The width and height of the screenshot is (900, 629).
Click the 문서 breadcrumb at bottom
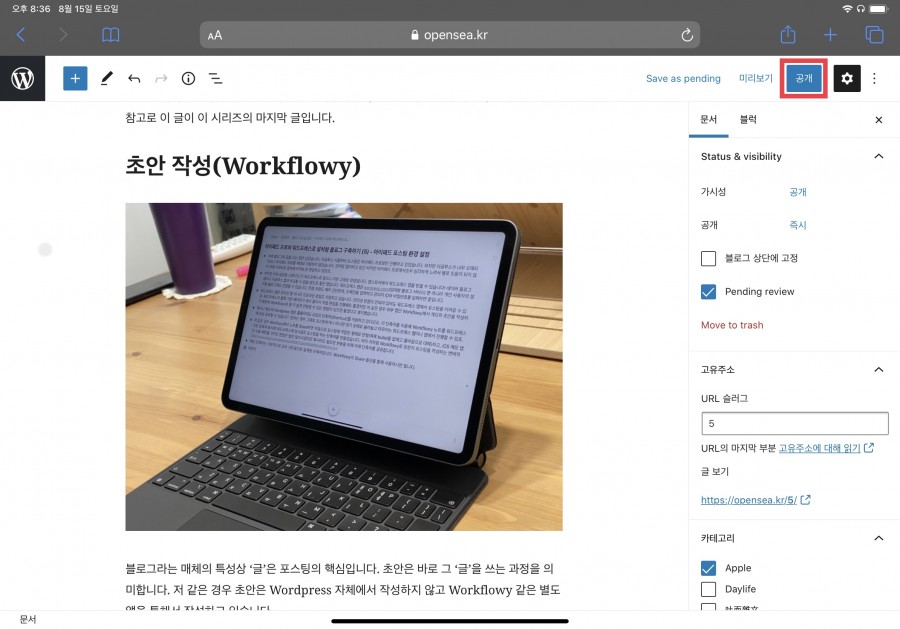(x=28, y=619)
